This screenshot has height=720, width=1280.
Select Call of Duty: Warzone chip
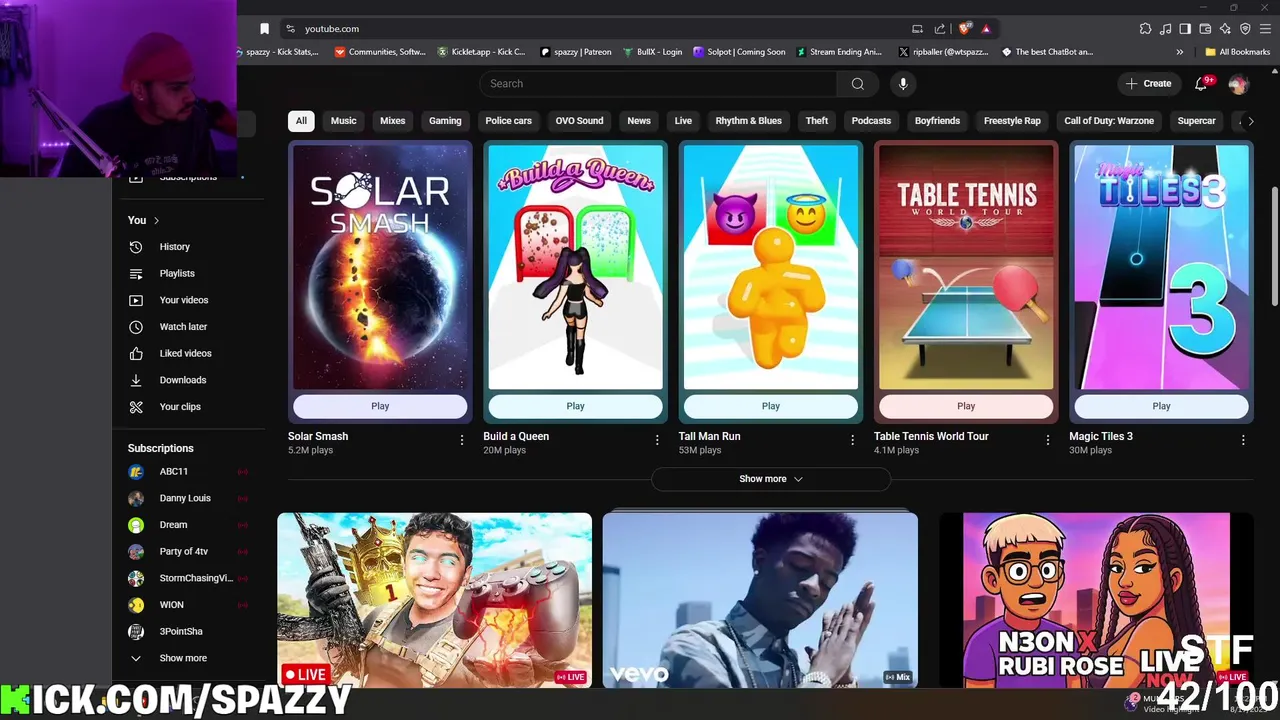[x=1108, y=121]
